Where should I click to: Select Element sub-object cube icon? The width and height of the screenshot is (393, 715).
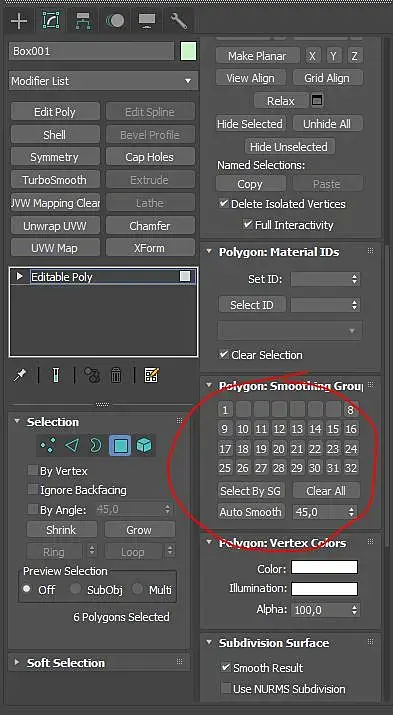[144, 446]
